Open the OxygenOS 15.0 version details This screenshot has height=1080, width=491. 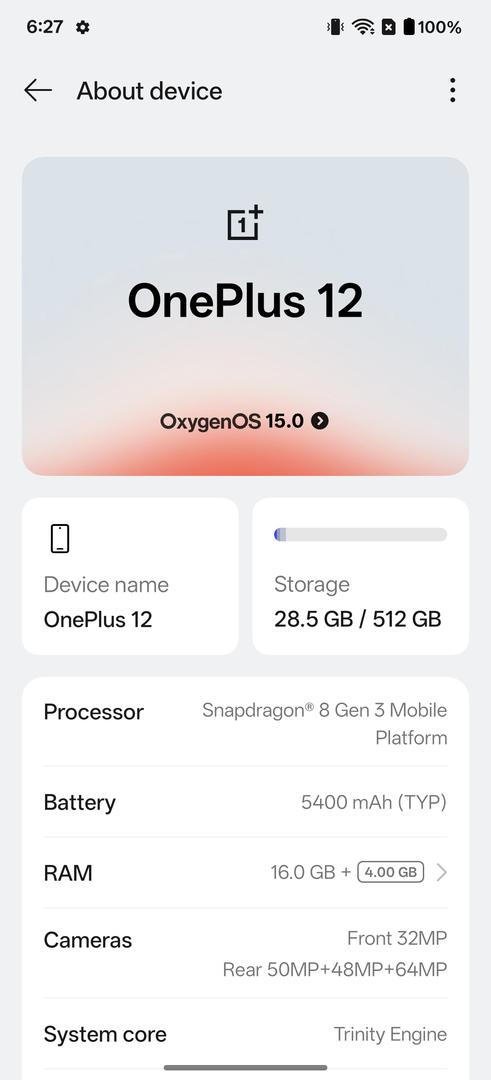tap(244, 421)
